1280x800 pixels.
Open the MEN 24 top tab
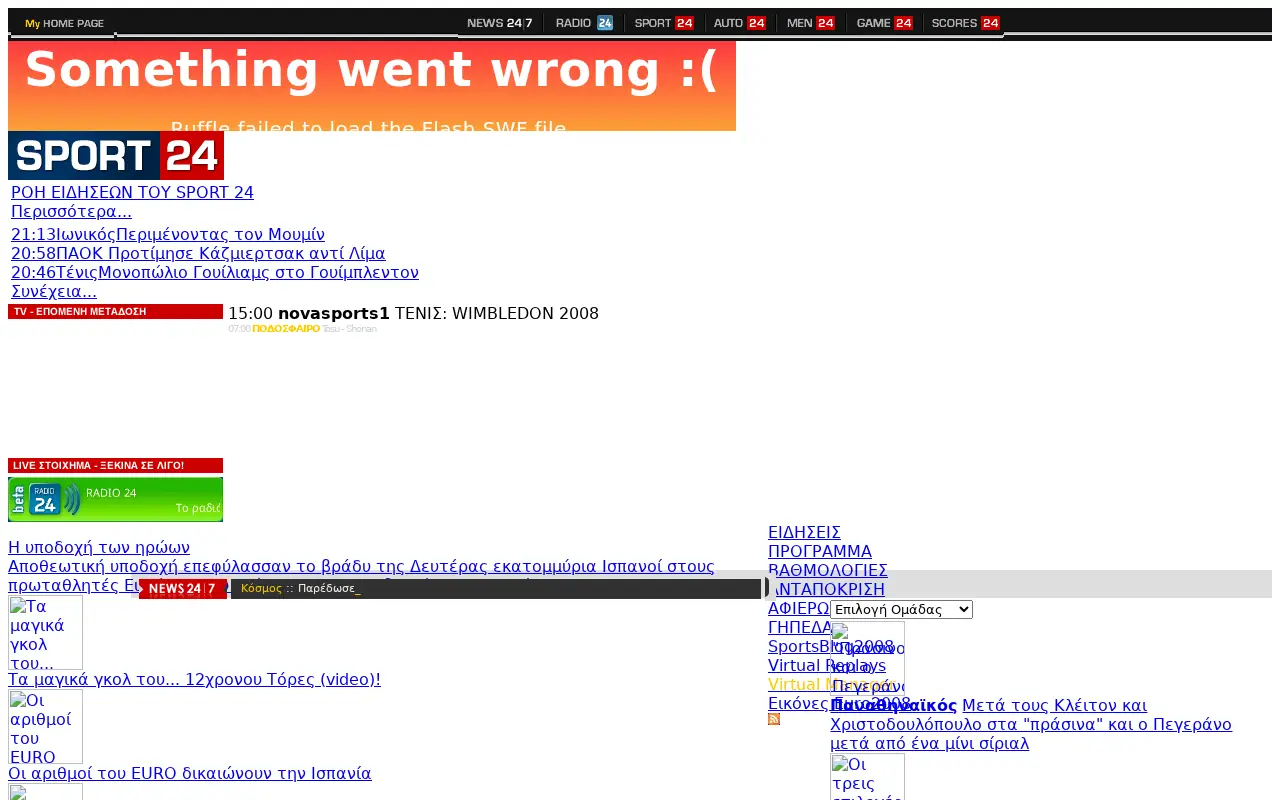click(x=810, y=23)
